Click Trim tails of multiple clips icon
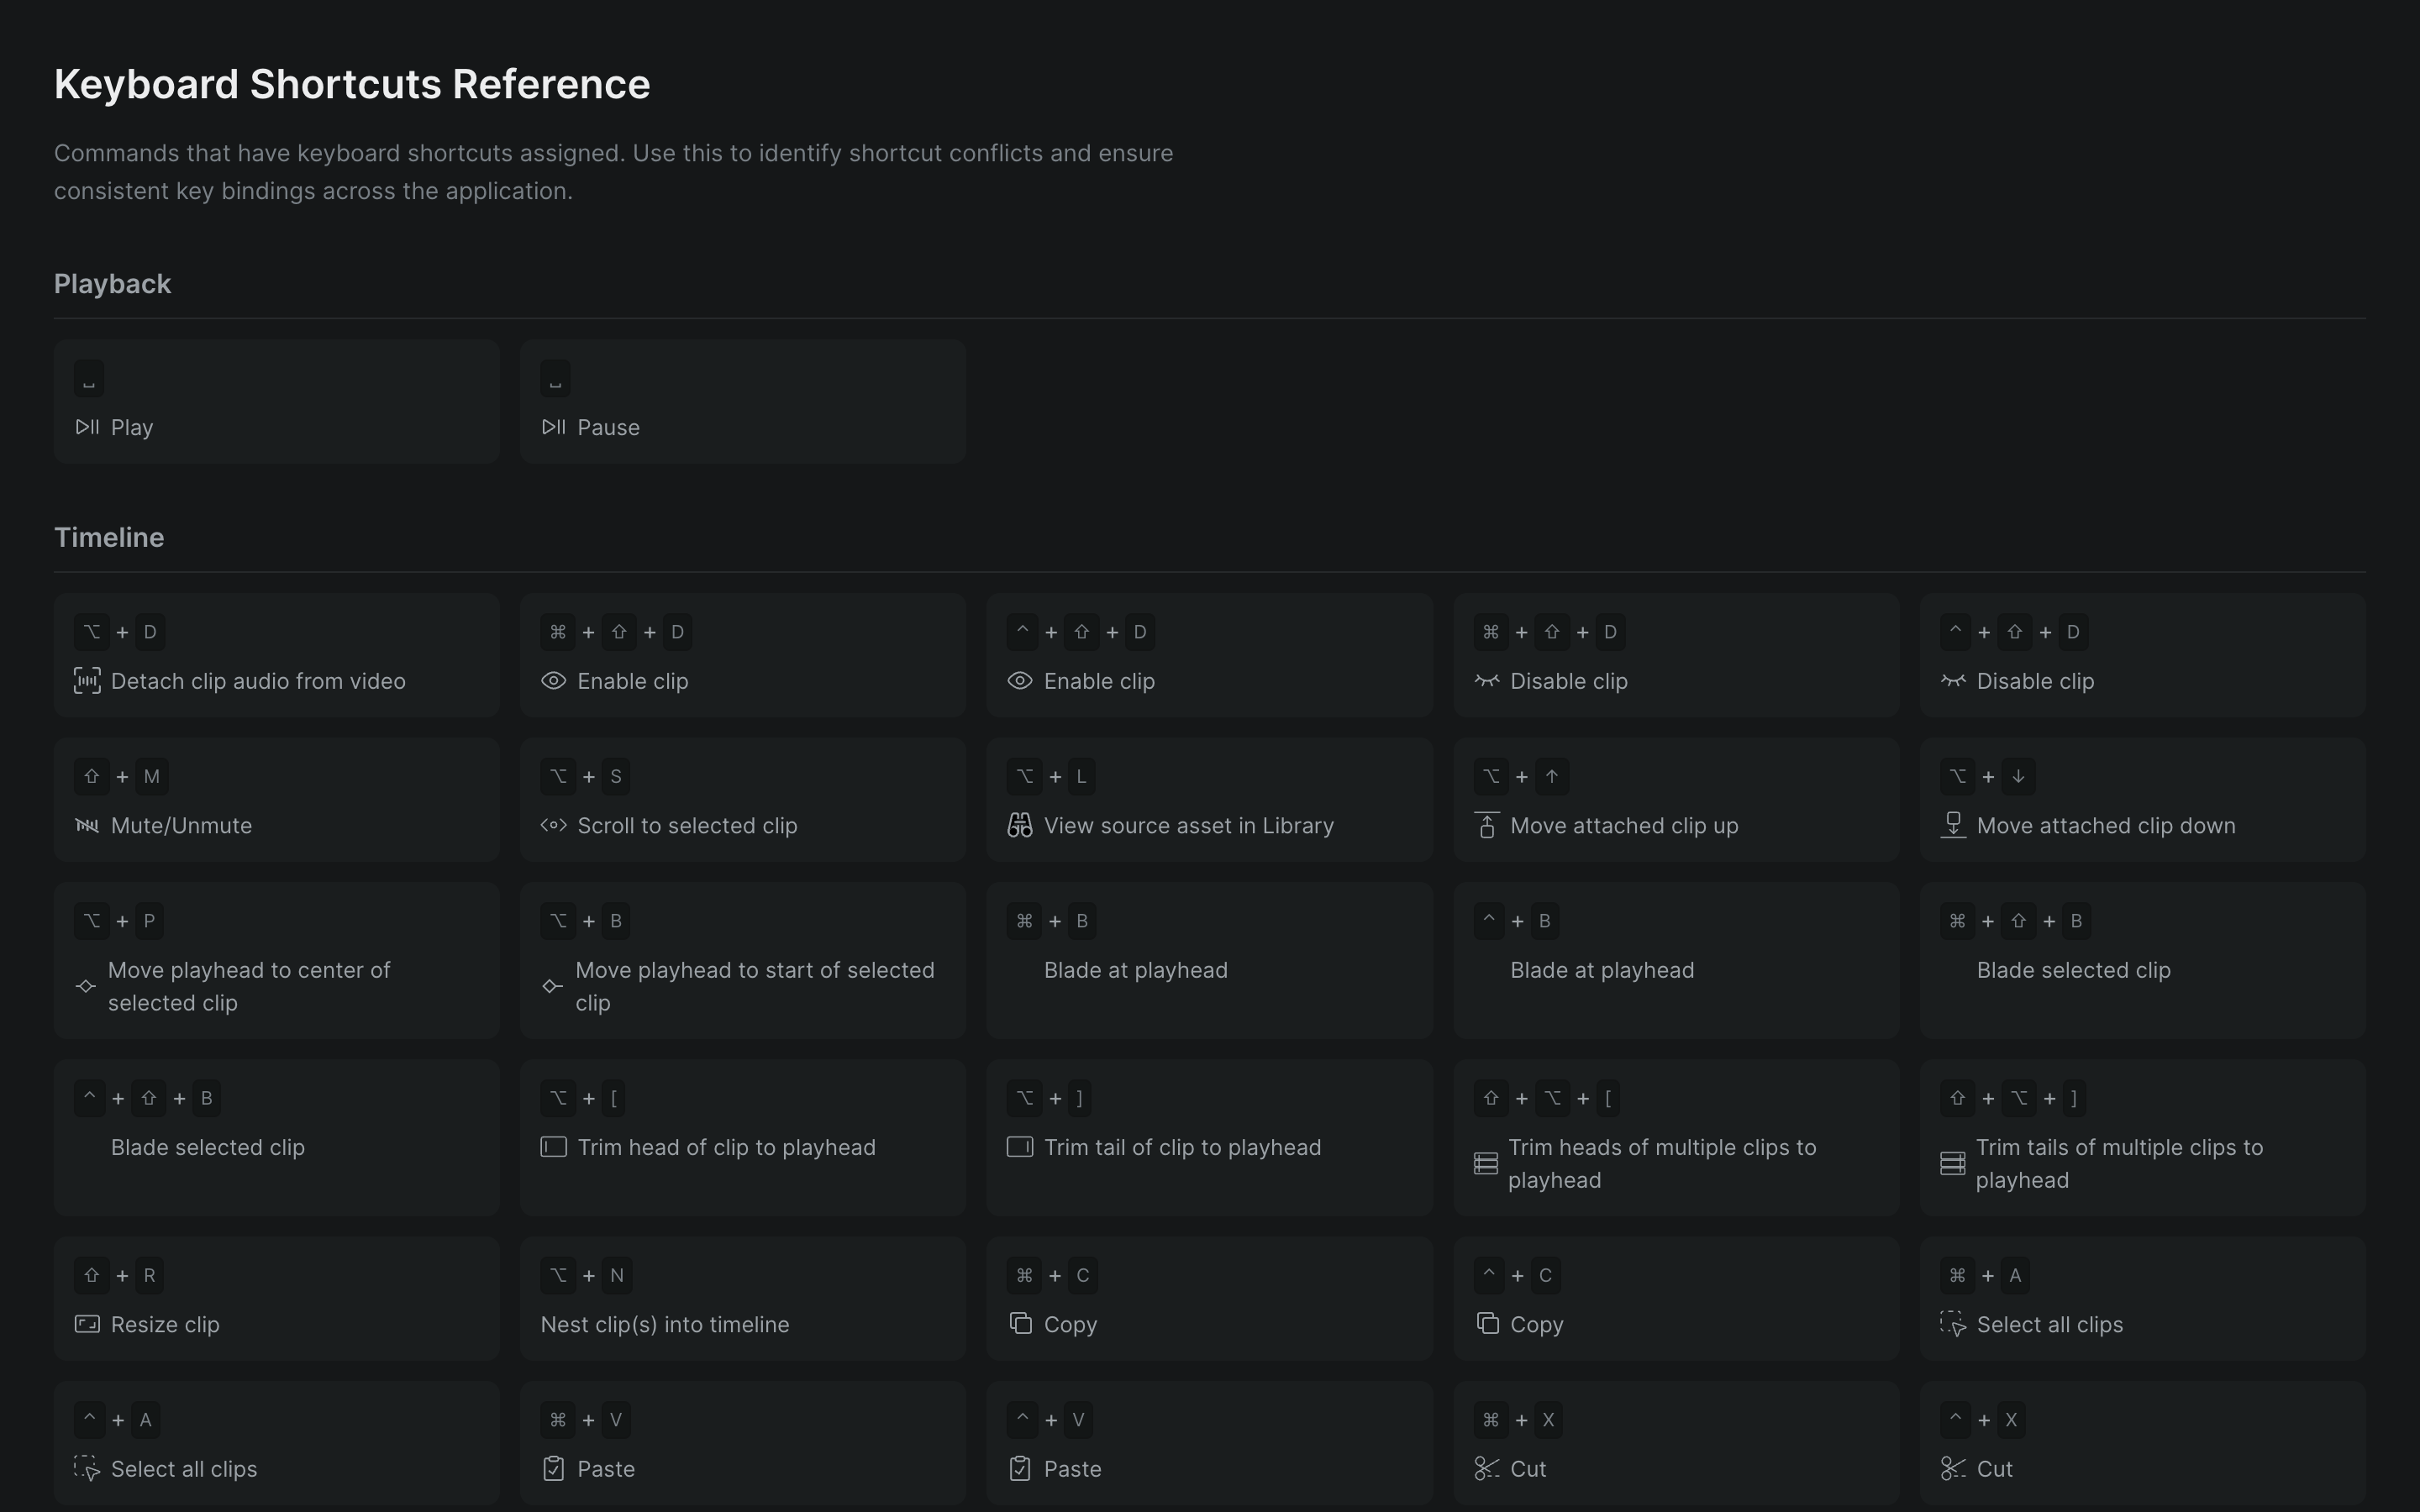Image resolution: width=2420 pixels, height=1512 pixels. click(x=1953, y=1164)
